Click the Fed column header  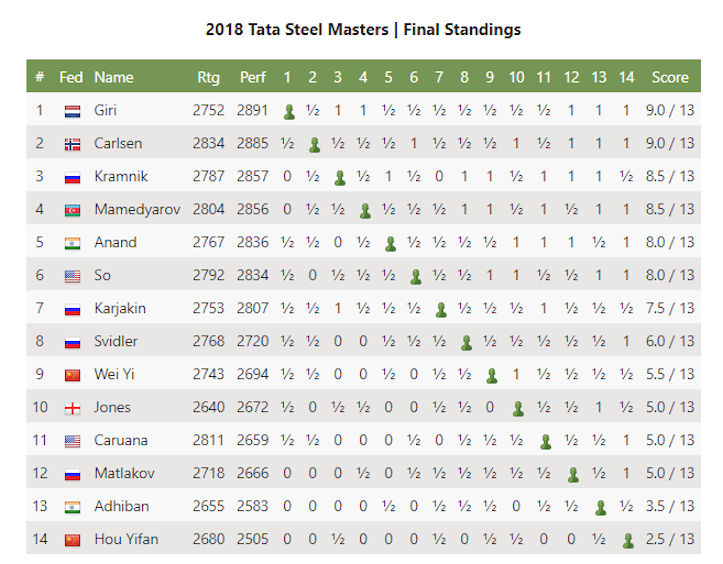[71, 77]
